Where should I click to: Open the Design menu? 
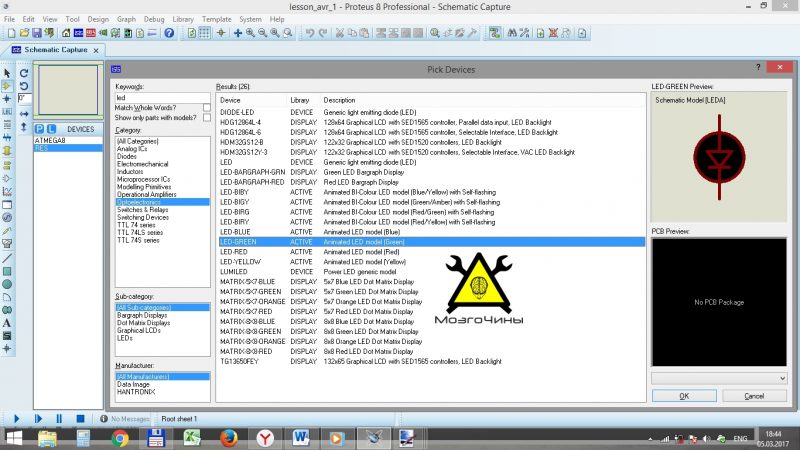coord(98,19)
